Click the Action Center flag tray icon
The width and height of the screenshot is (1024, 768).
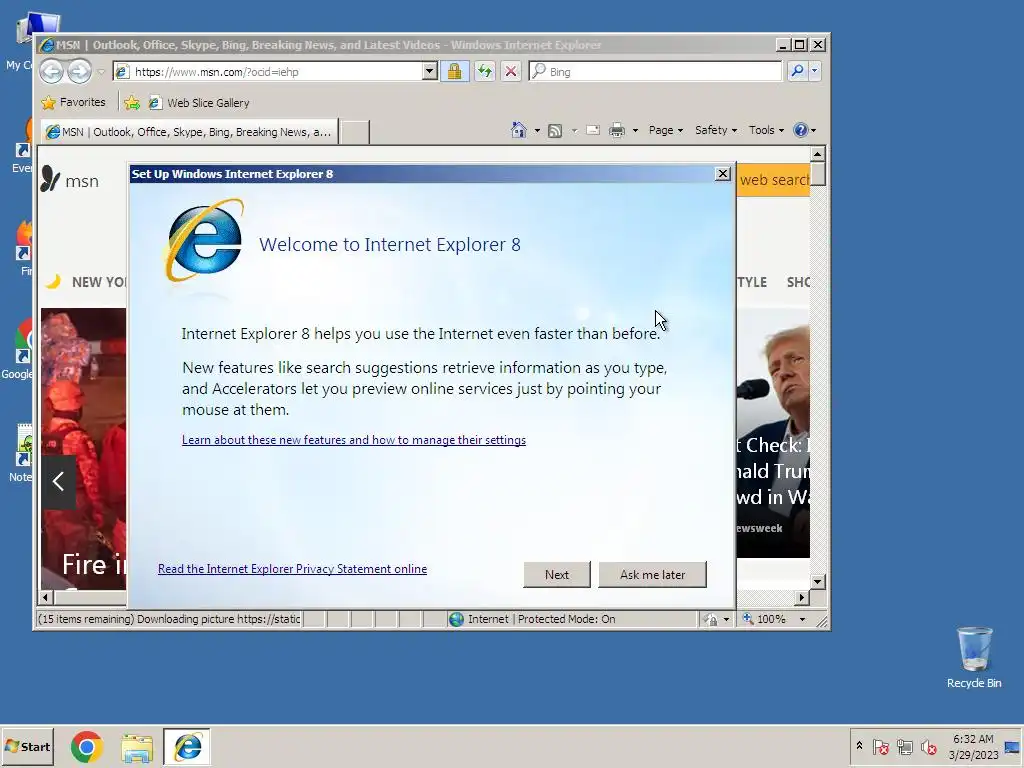[x=880, y=746]
